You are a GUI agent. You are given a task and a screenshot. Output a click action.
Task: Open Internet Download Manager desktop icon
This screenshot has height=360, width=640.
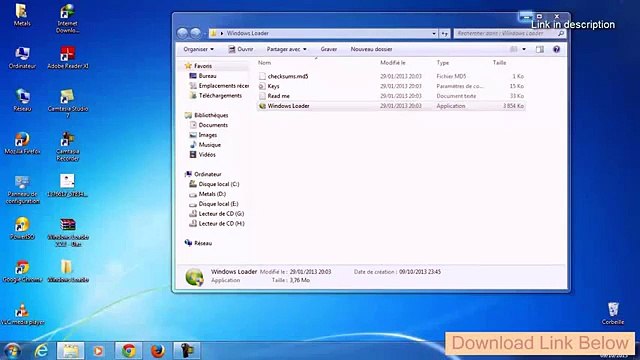tap(67, 18)
